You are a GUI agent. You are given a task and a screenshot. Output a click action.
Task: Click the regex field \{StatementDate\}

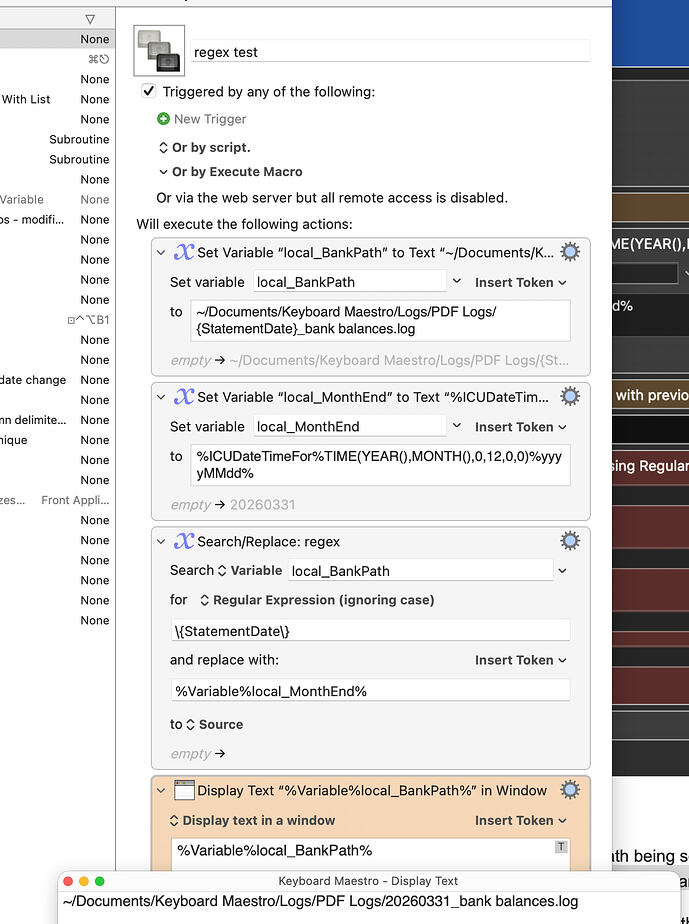point(371,631)
